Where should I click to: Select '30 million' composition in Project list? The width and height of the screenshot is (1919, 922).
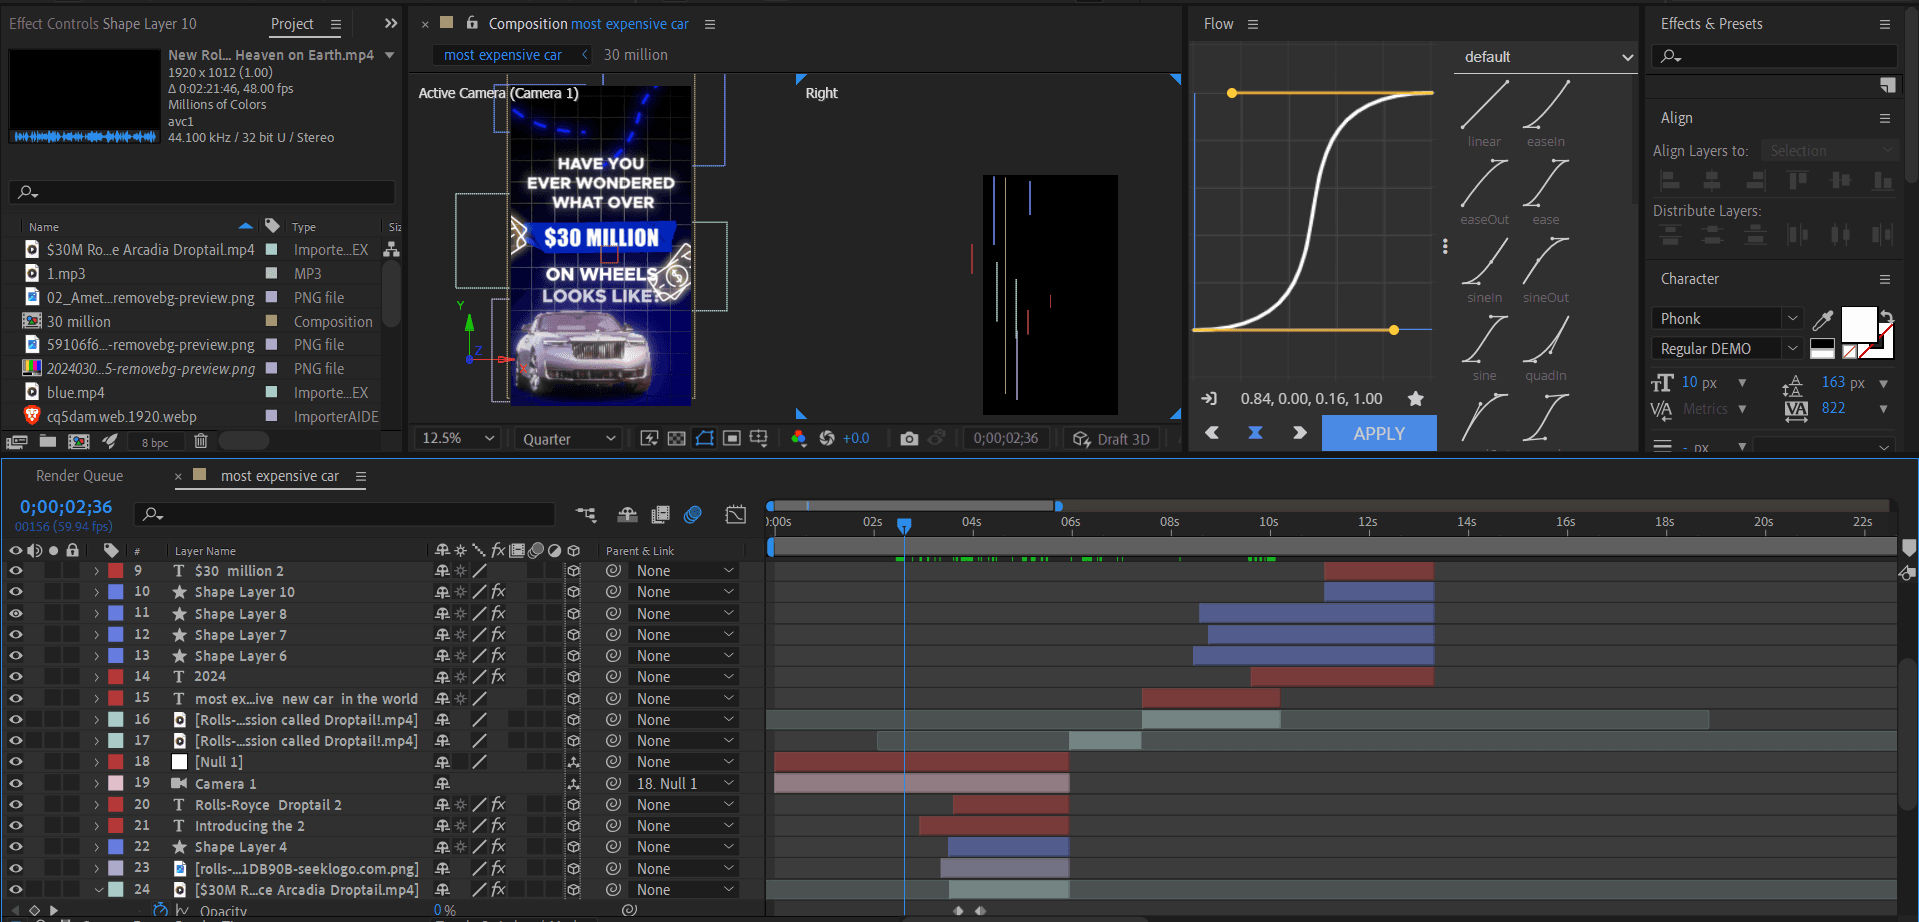point(79,322)
